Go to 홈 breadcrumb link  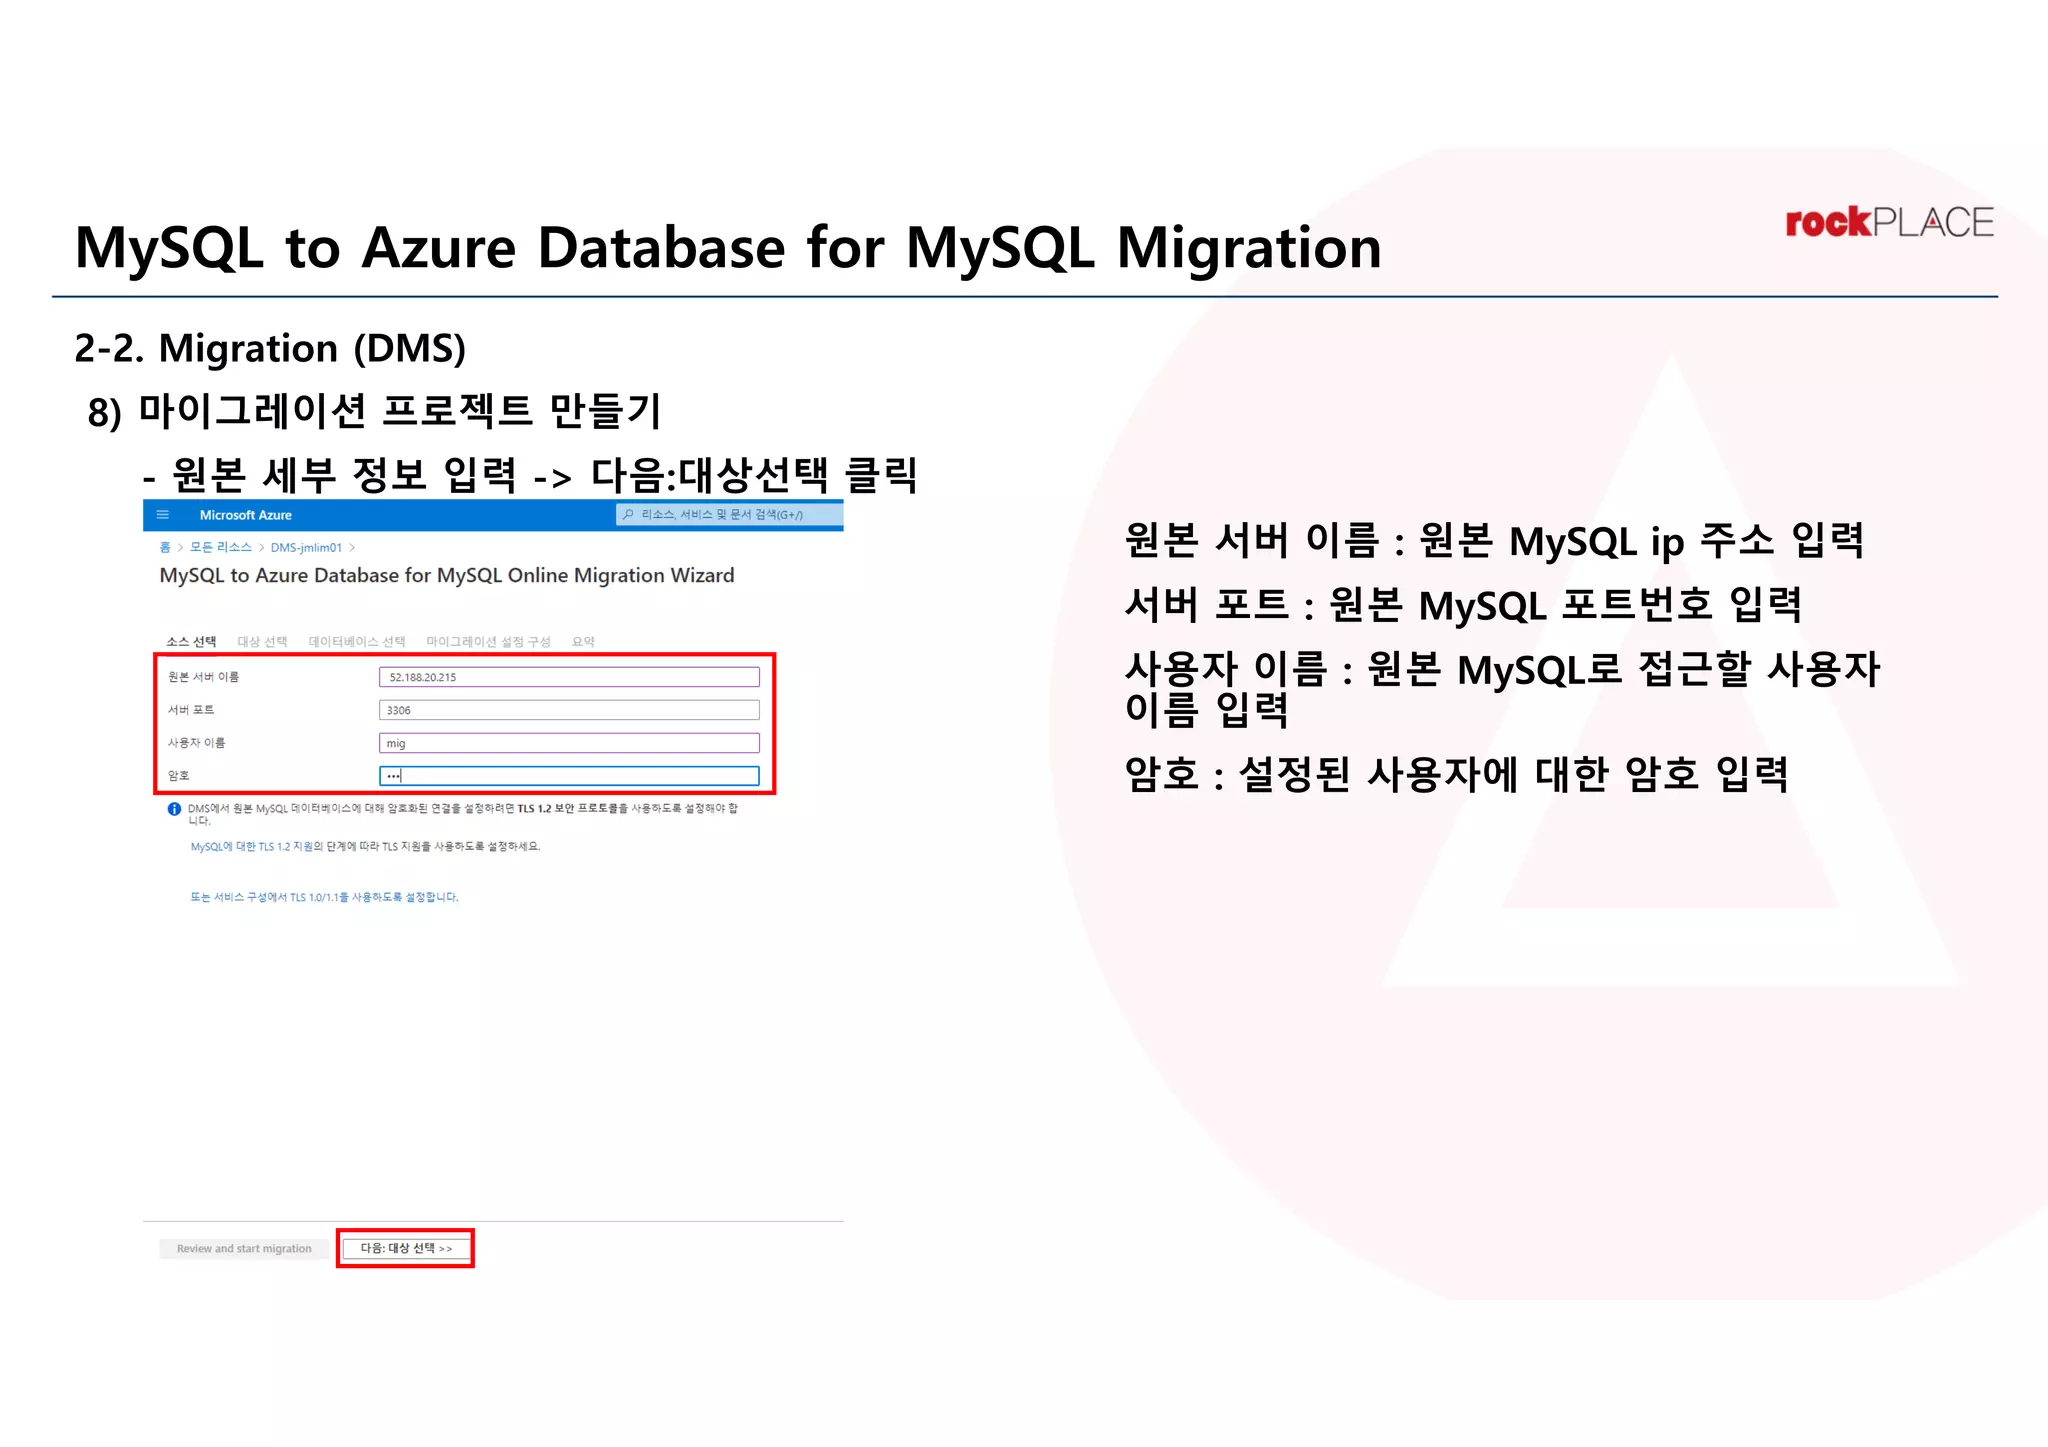point(165,547)
